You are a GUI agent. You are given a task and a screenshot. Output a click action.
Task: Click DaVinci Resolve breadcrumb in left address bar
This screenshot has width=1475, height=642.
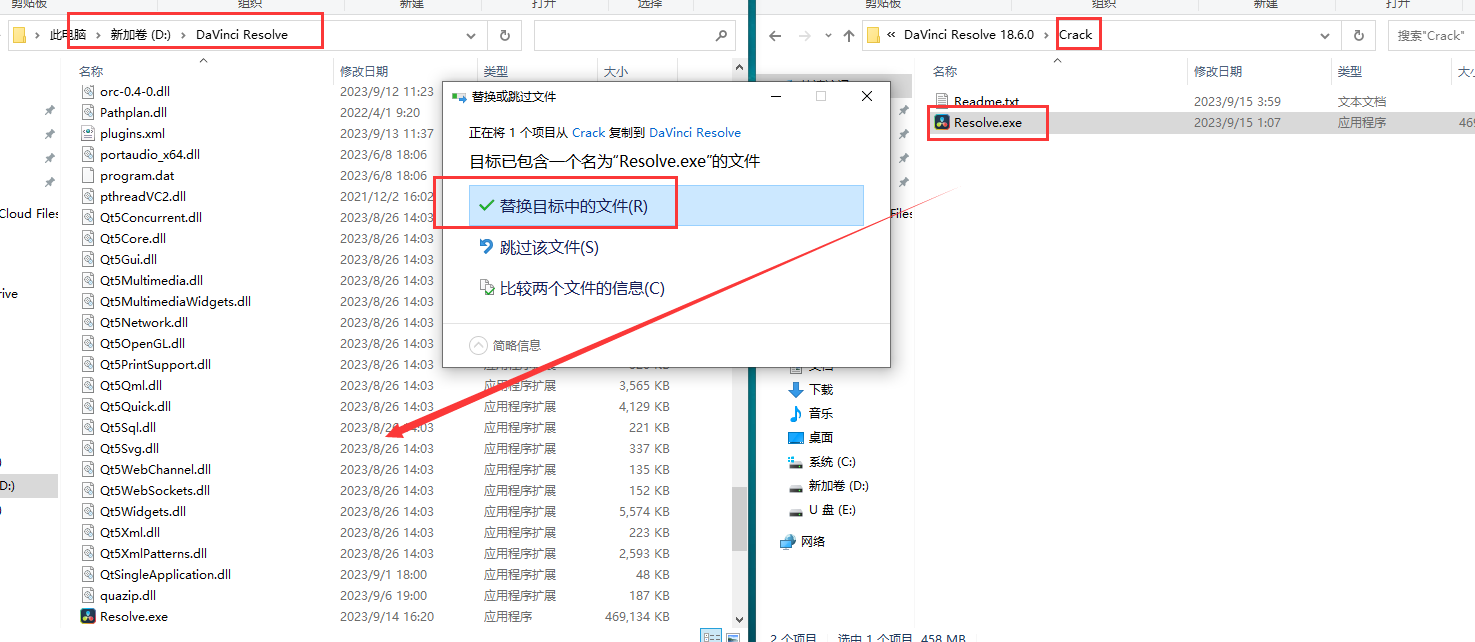tap(242, 35)
